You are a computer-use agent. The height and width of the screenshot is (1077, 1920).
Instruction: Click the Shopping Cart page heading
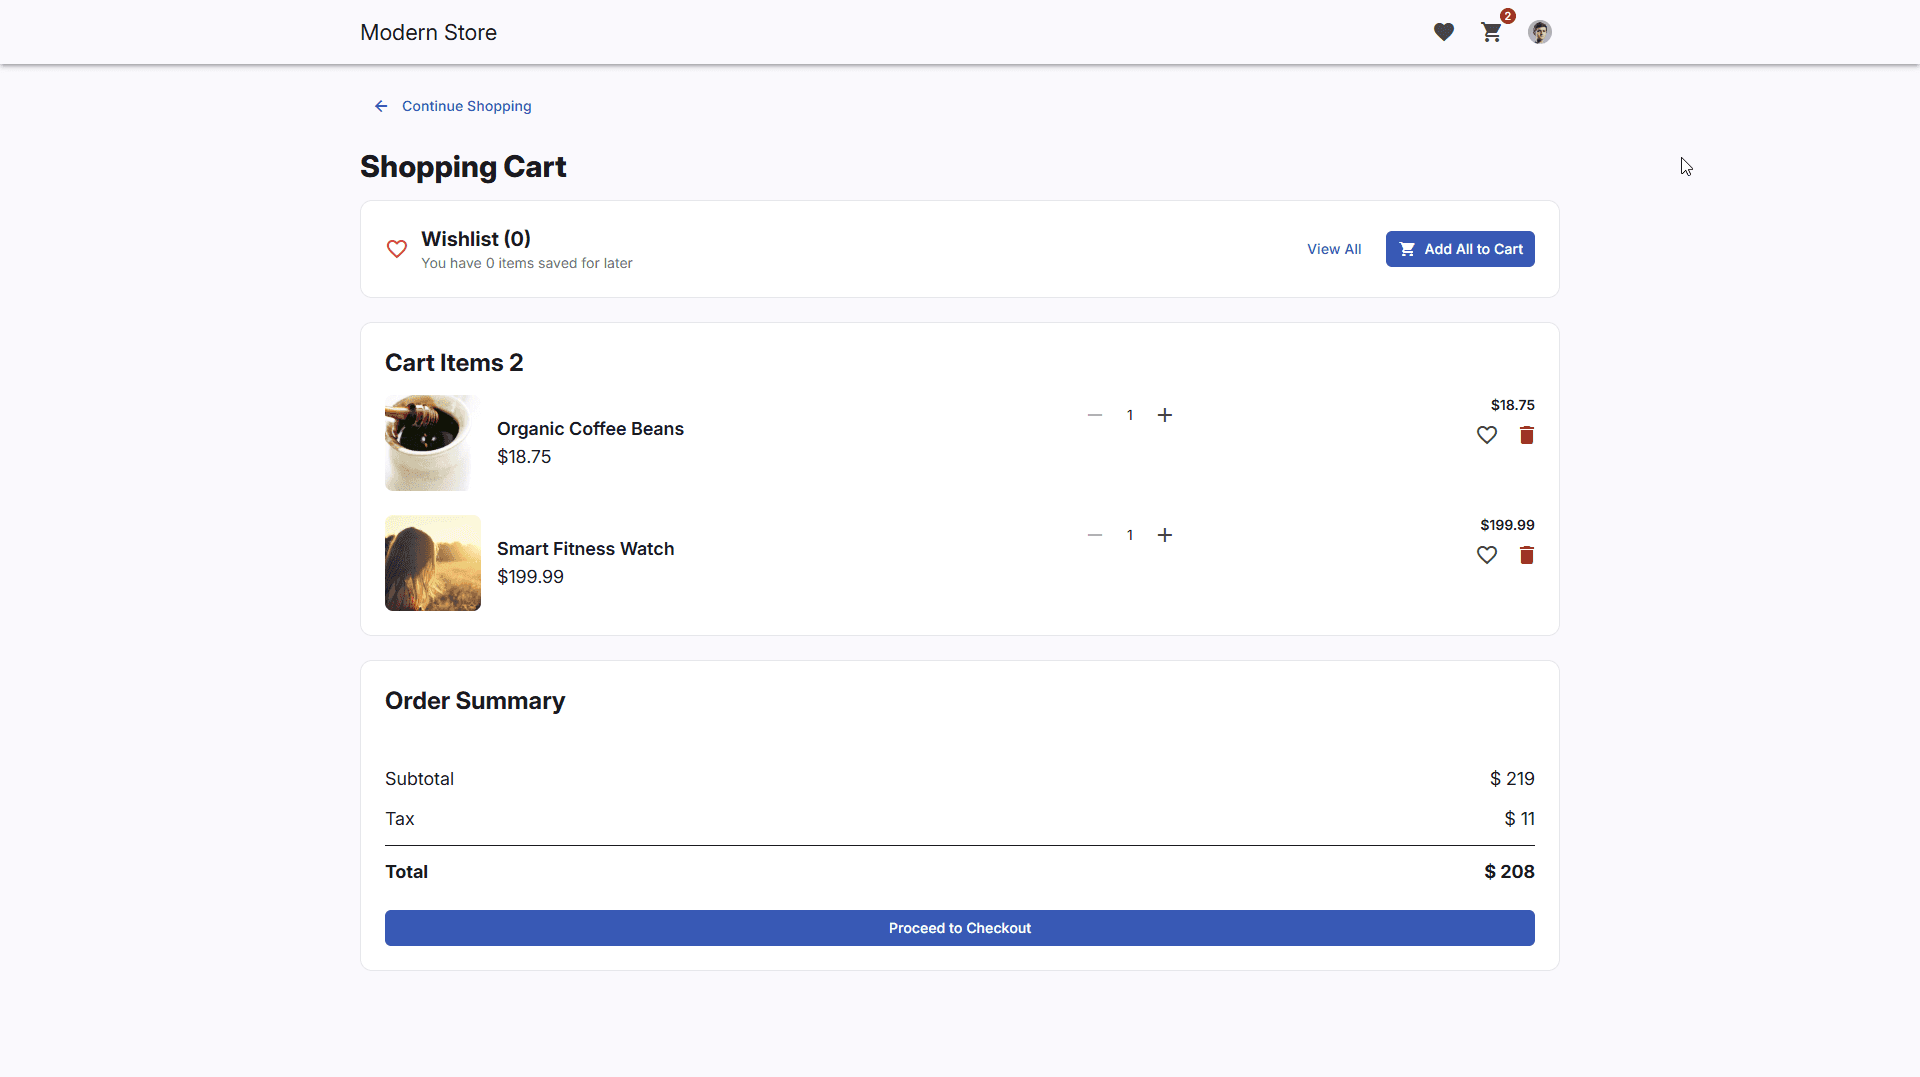click(463, 167)
